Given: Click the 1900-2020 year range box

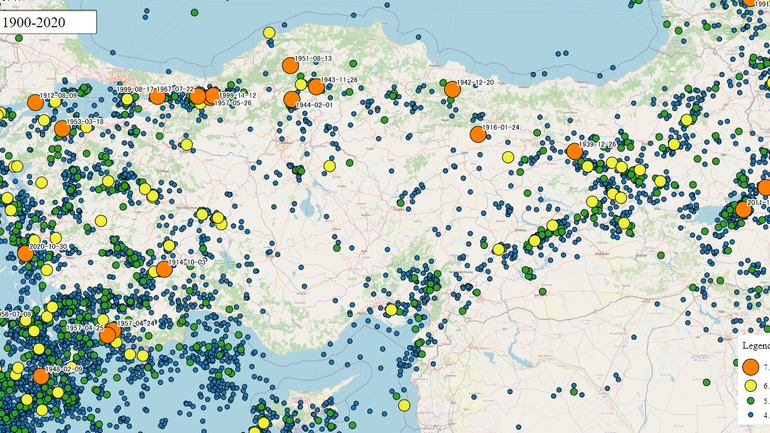Looking at the screenshot, I should pos(48,22).
